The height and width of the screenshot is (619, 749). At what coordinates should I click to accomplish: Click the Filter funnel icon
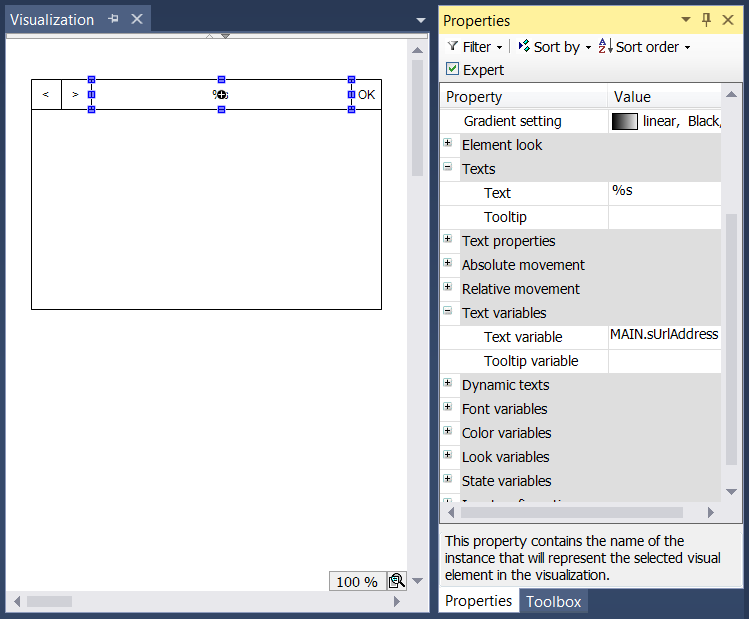(452, 46)
